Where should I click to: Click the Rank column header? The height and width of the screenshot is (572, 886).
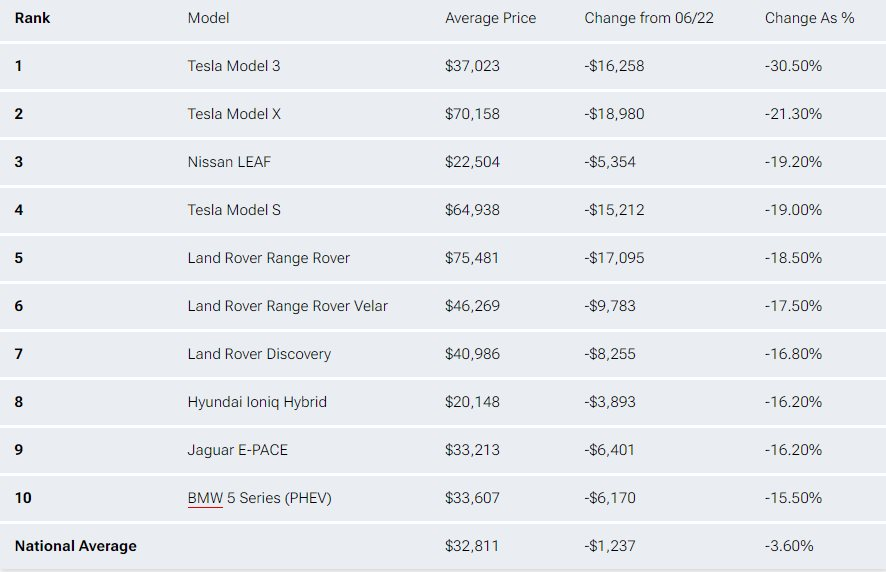click(x=32, y=18)
